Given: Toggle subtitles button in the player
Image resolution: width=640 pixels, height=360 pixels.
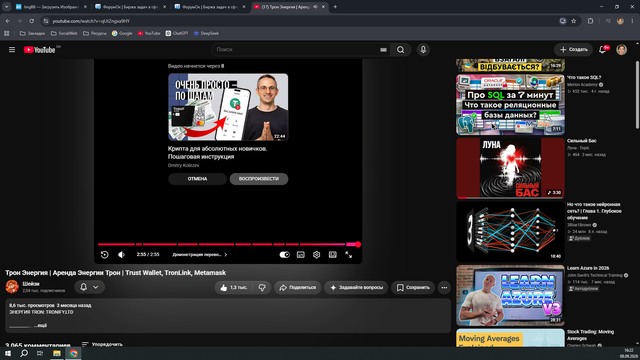Looking at the screenshot, I should 300,255.
